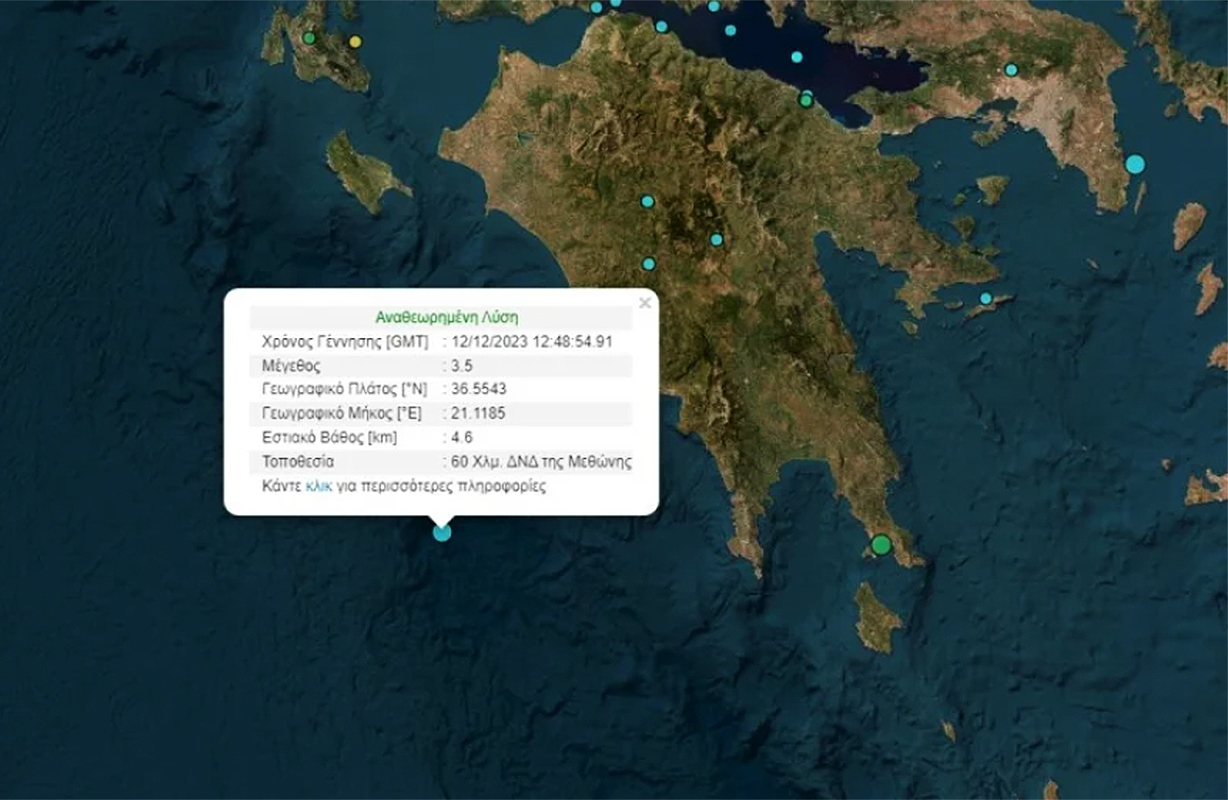Open the large green marker in southeastern Peloponnese
1228x800 pixels.
click(x=880, y=545)
